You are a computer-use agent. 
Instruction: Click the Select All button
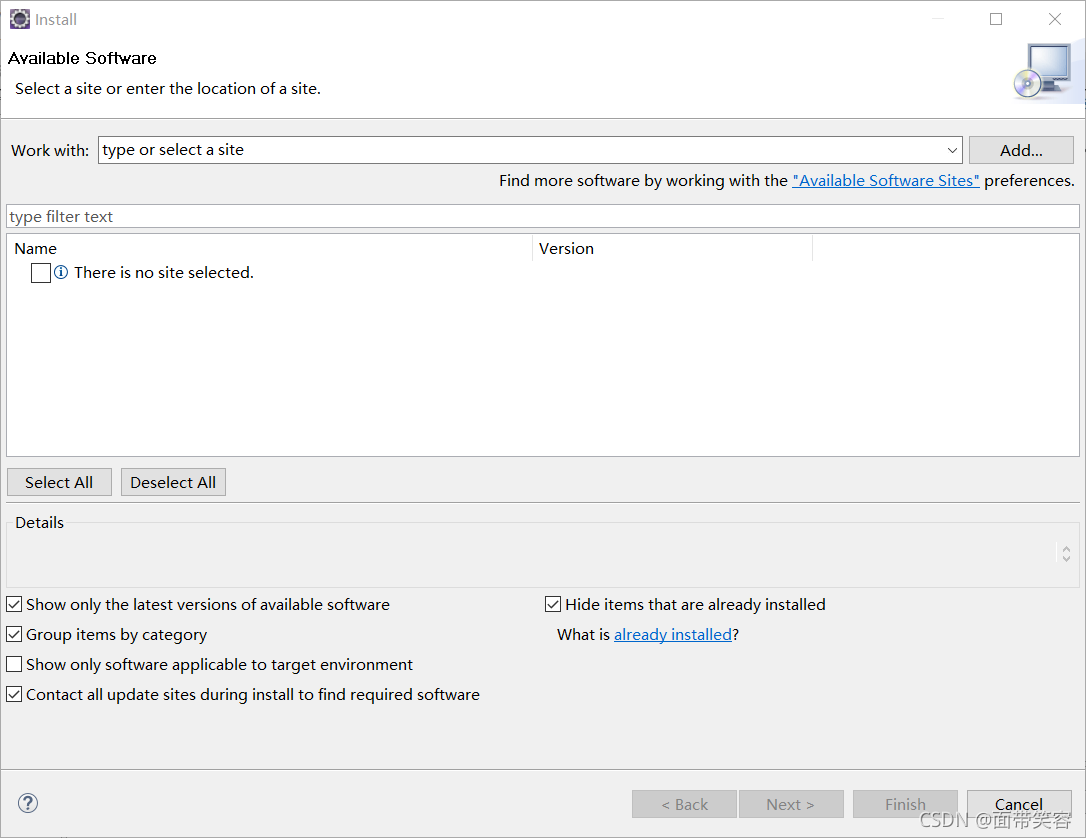point(59,482)
